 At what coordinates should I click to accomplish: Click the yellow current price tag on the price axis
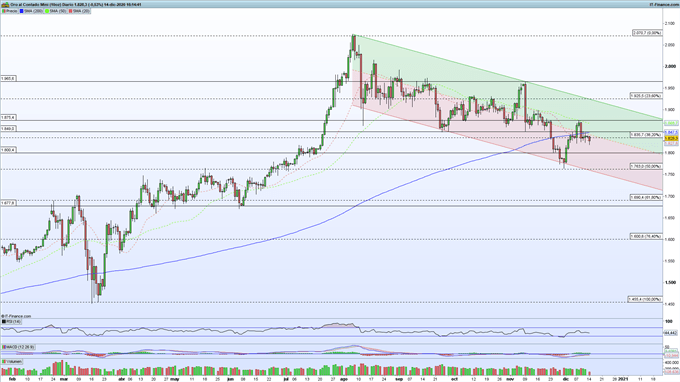671,138
